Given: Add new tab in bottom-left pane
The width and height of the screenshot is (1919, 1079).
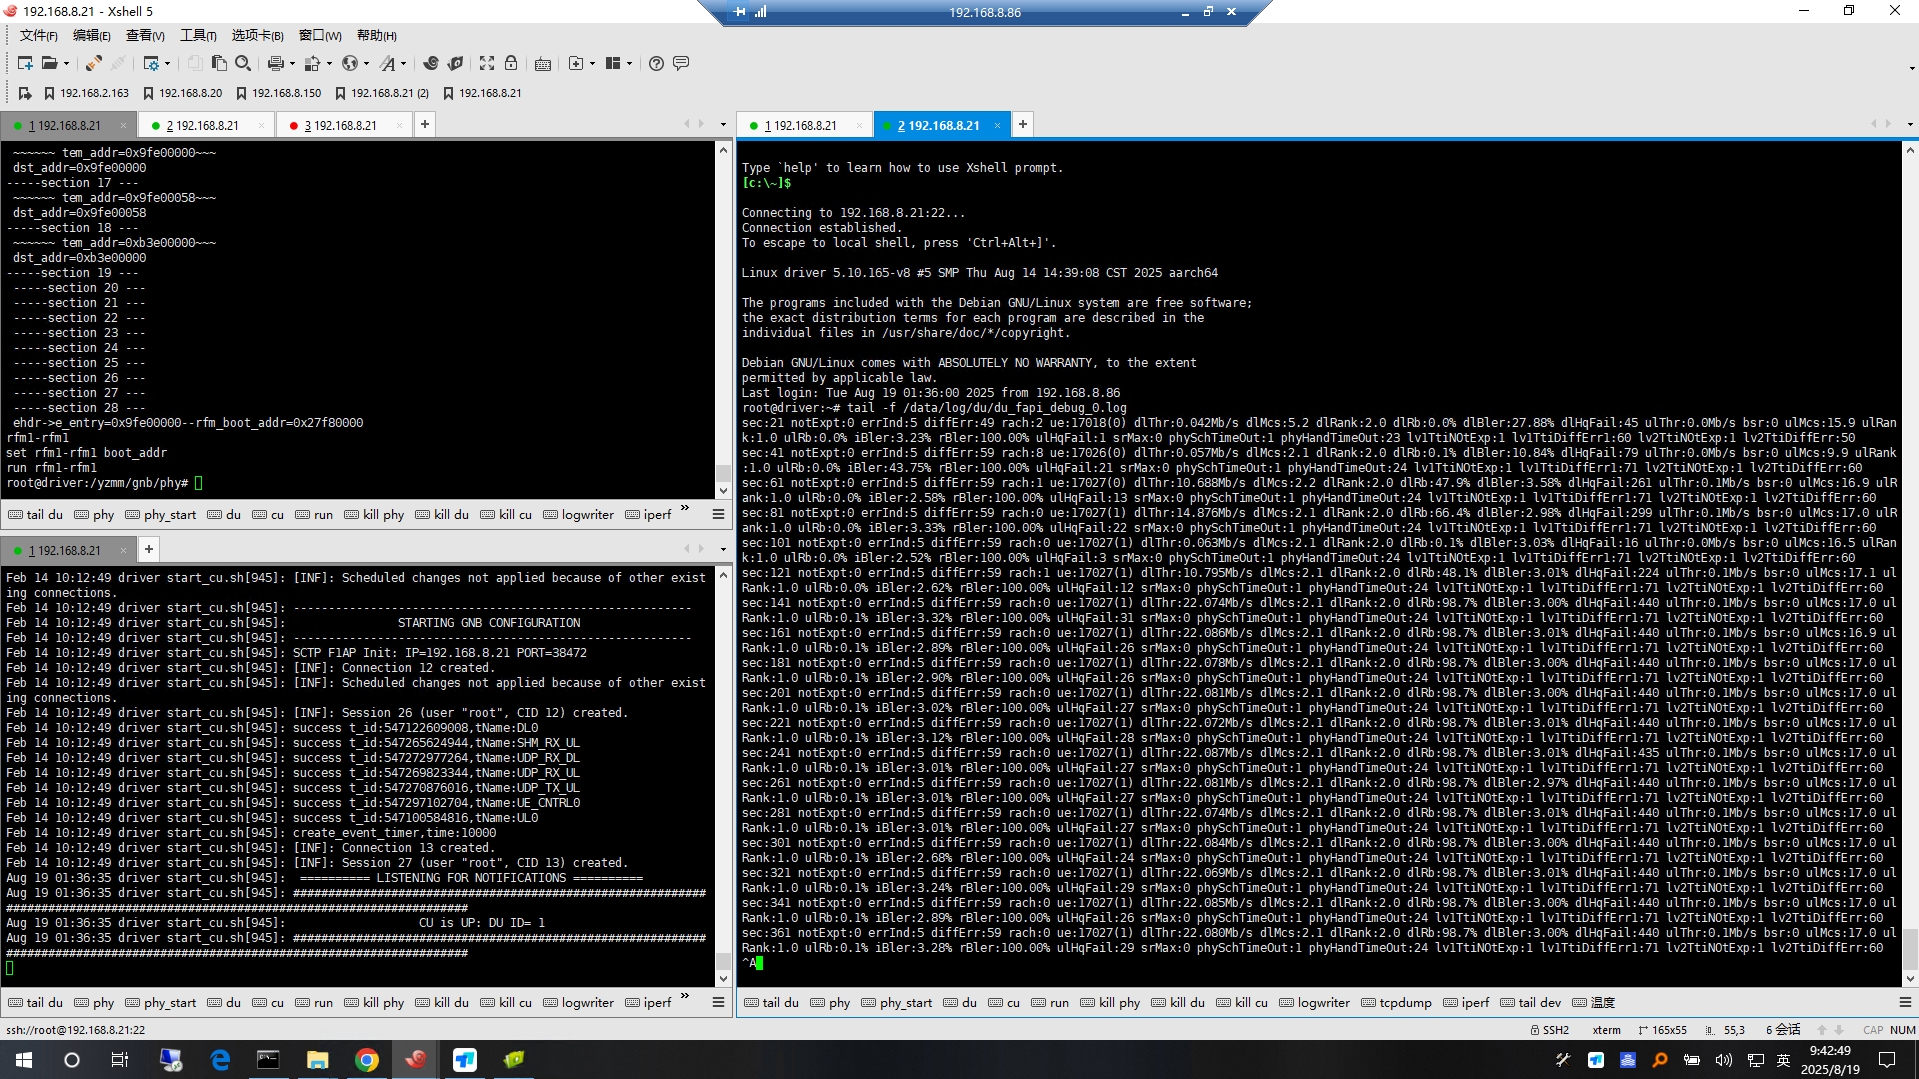Looking at the screenshot, I should (149, 549).
